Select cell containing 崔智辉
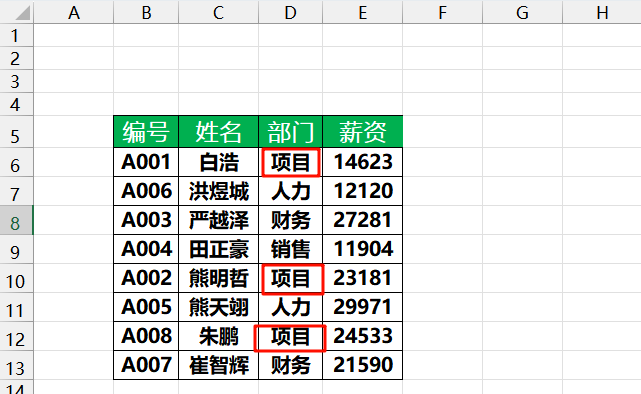 pyautogui.click(x=218, y=365)
